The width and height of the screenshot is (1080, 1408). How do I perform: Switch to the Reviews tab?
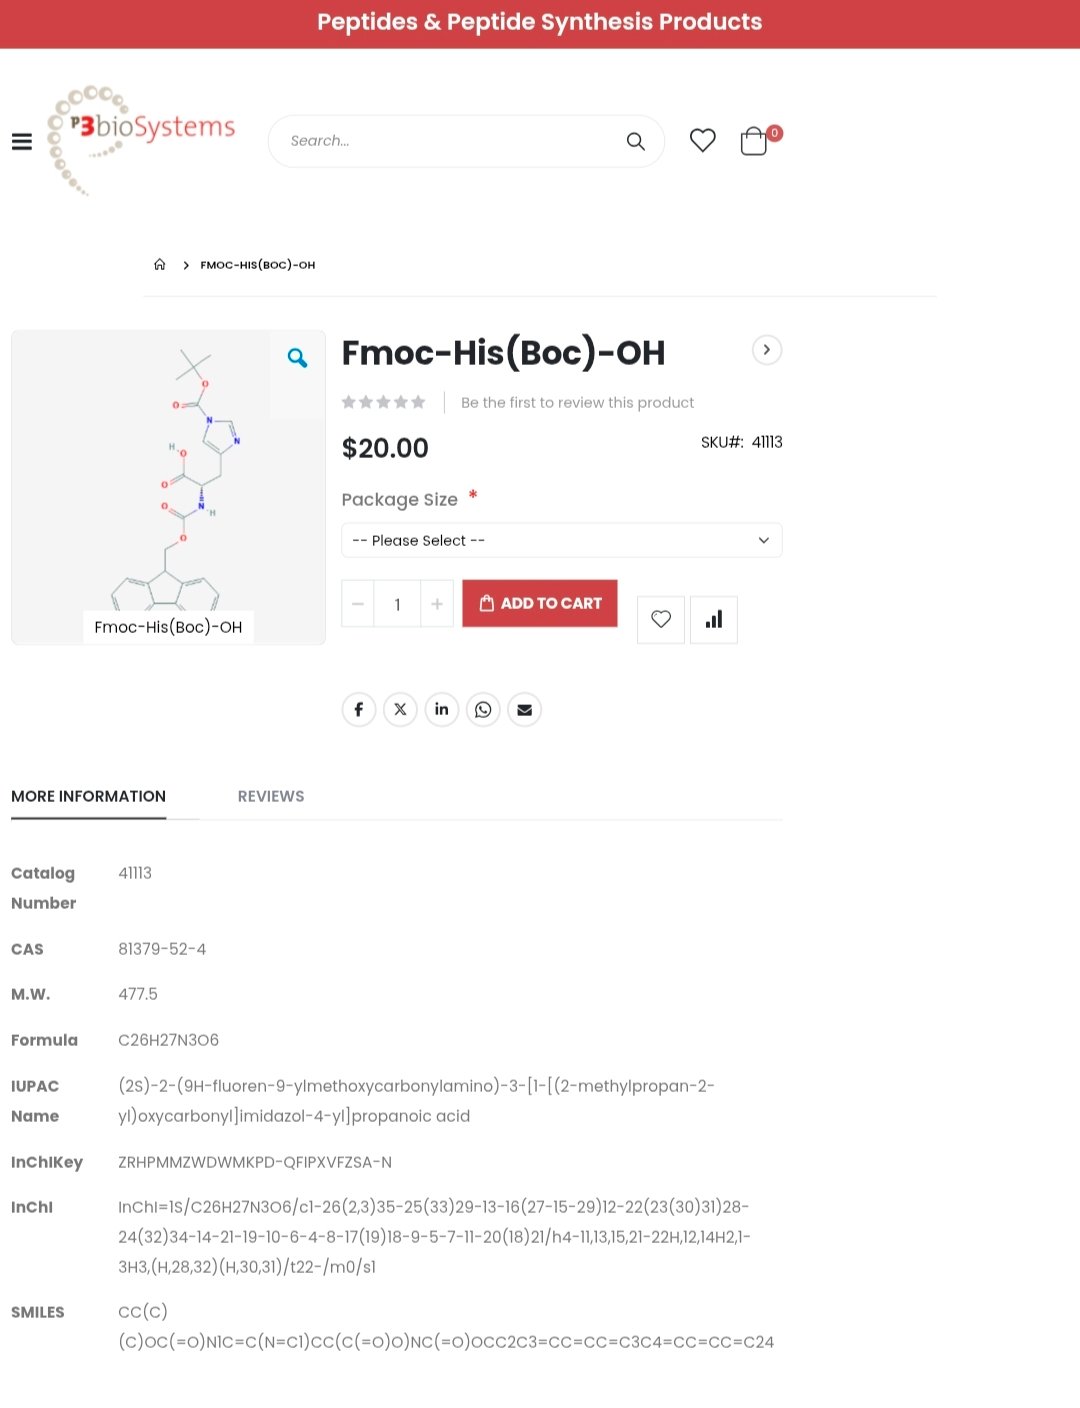coord(271,797)
